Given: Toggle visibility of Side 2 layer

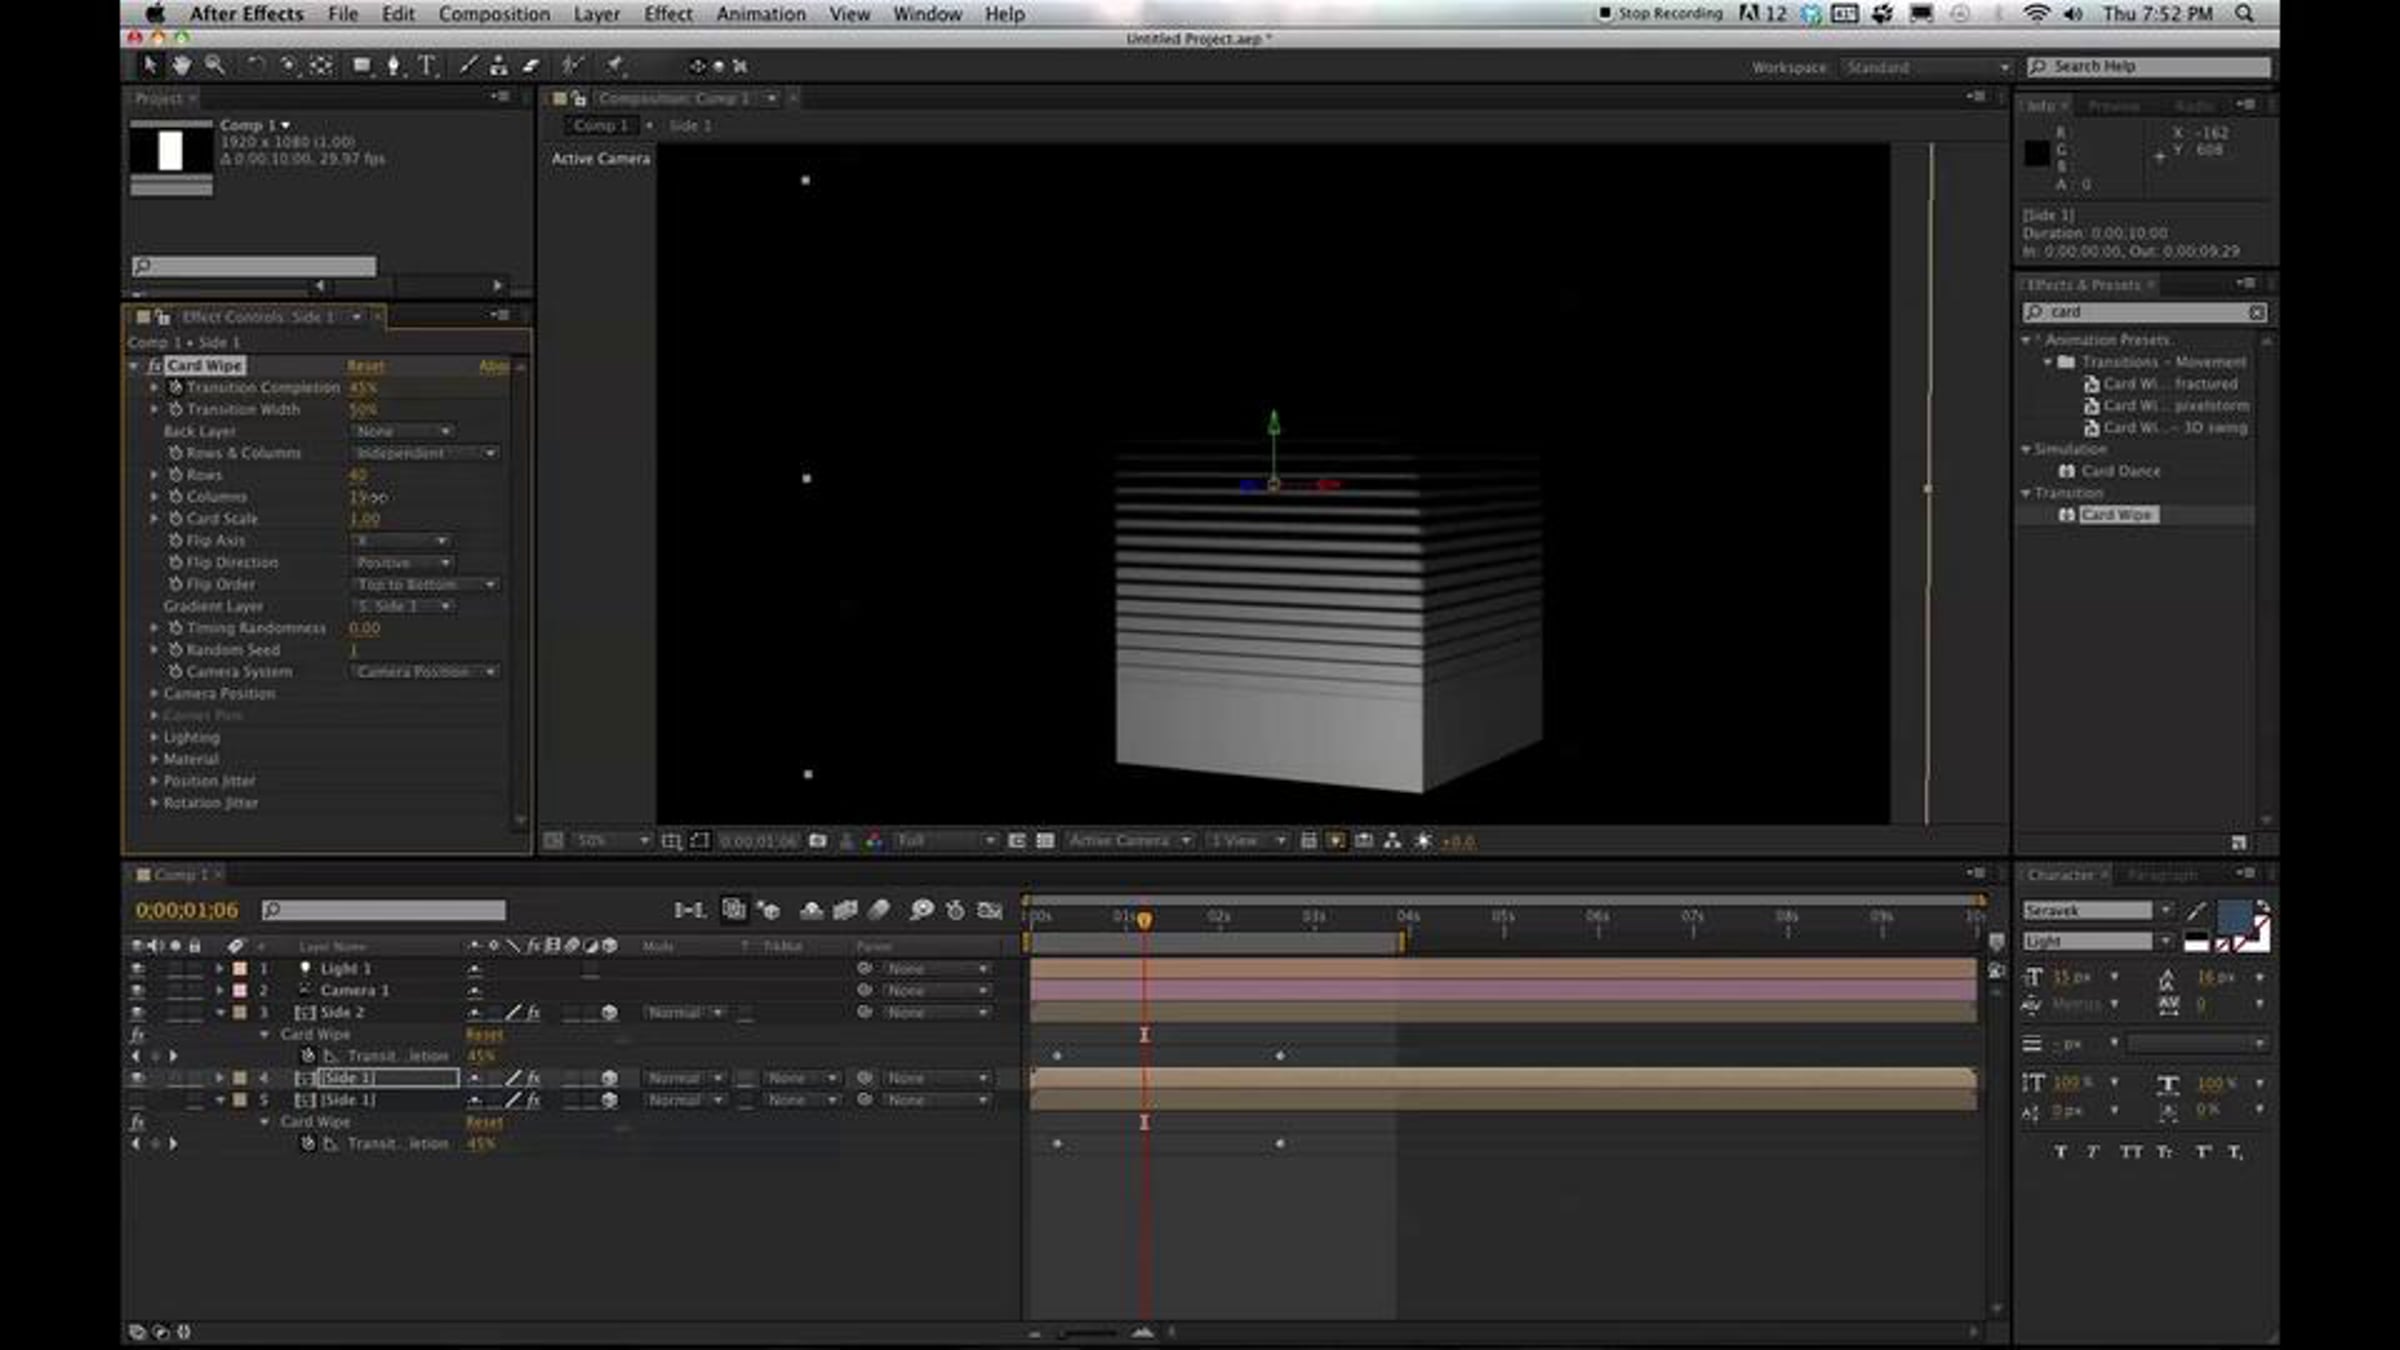Looking at the screenshot, I should coord(138,1013).
